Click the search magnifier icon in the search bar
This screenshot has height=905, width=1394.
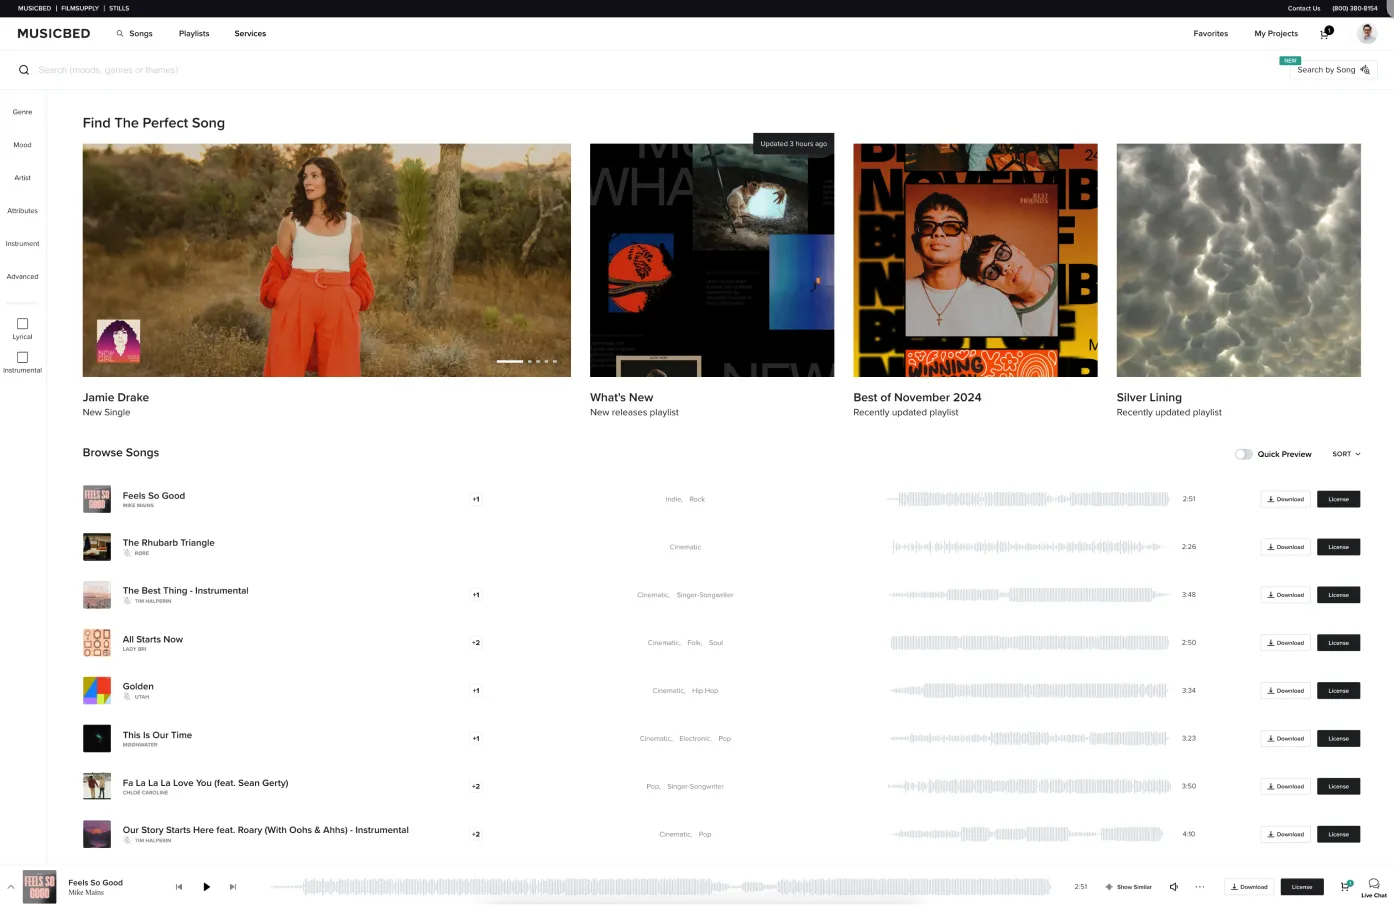tap(24, 70)
